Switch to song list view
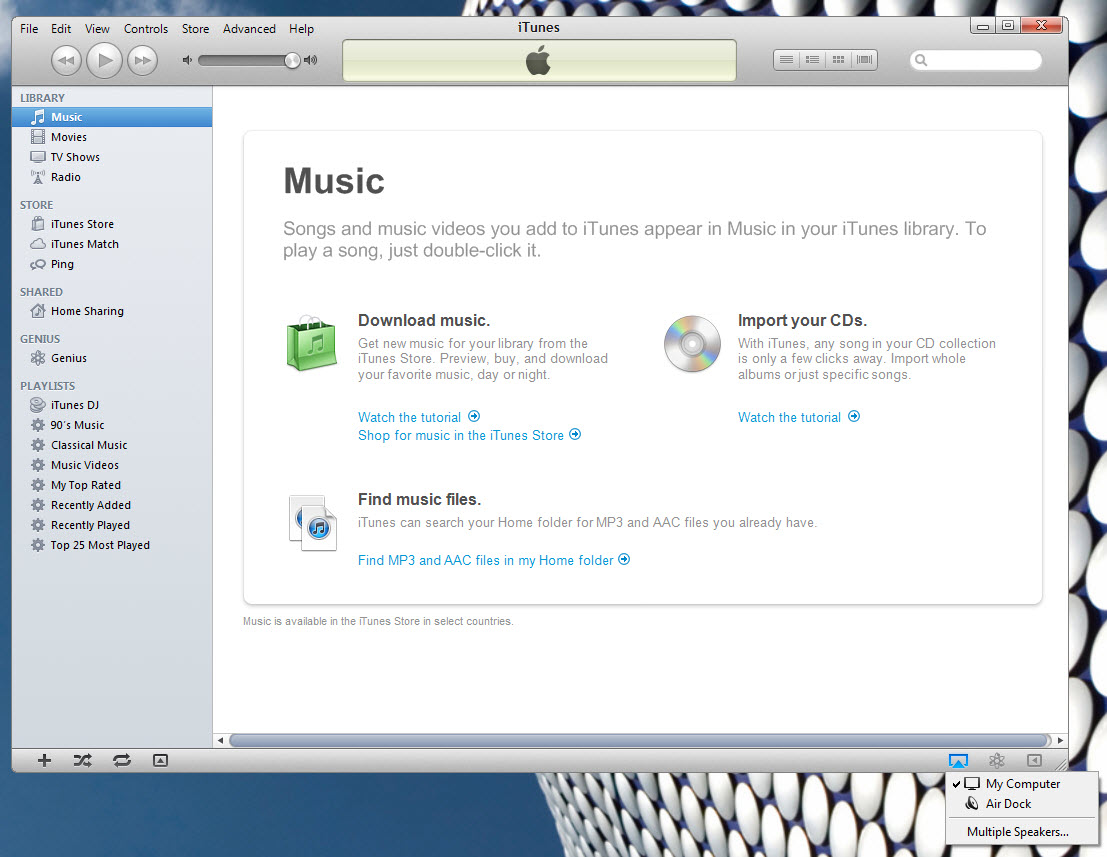 coord(786,60)
